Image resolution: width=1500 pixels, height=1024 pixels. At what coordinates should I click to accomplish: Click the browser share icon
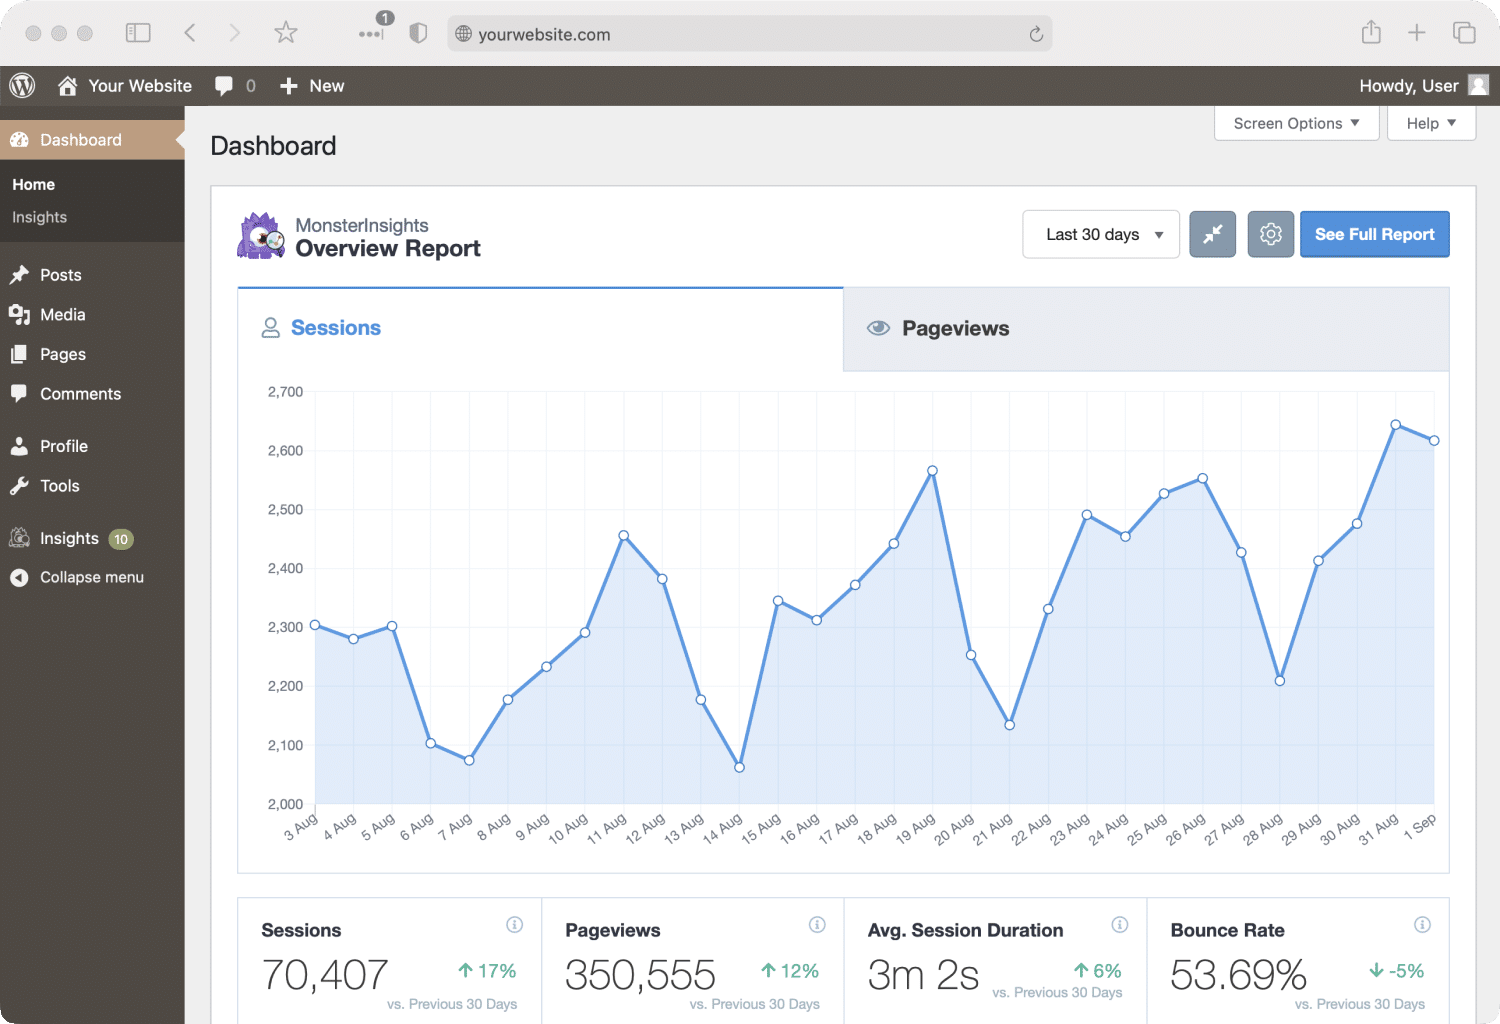1371,33
